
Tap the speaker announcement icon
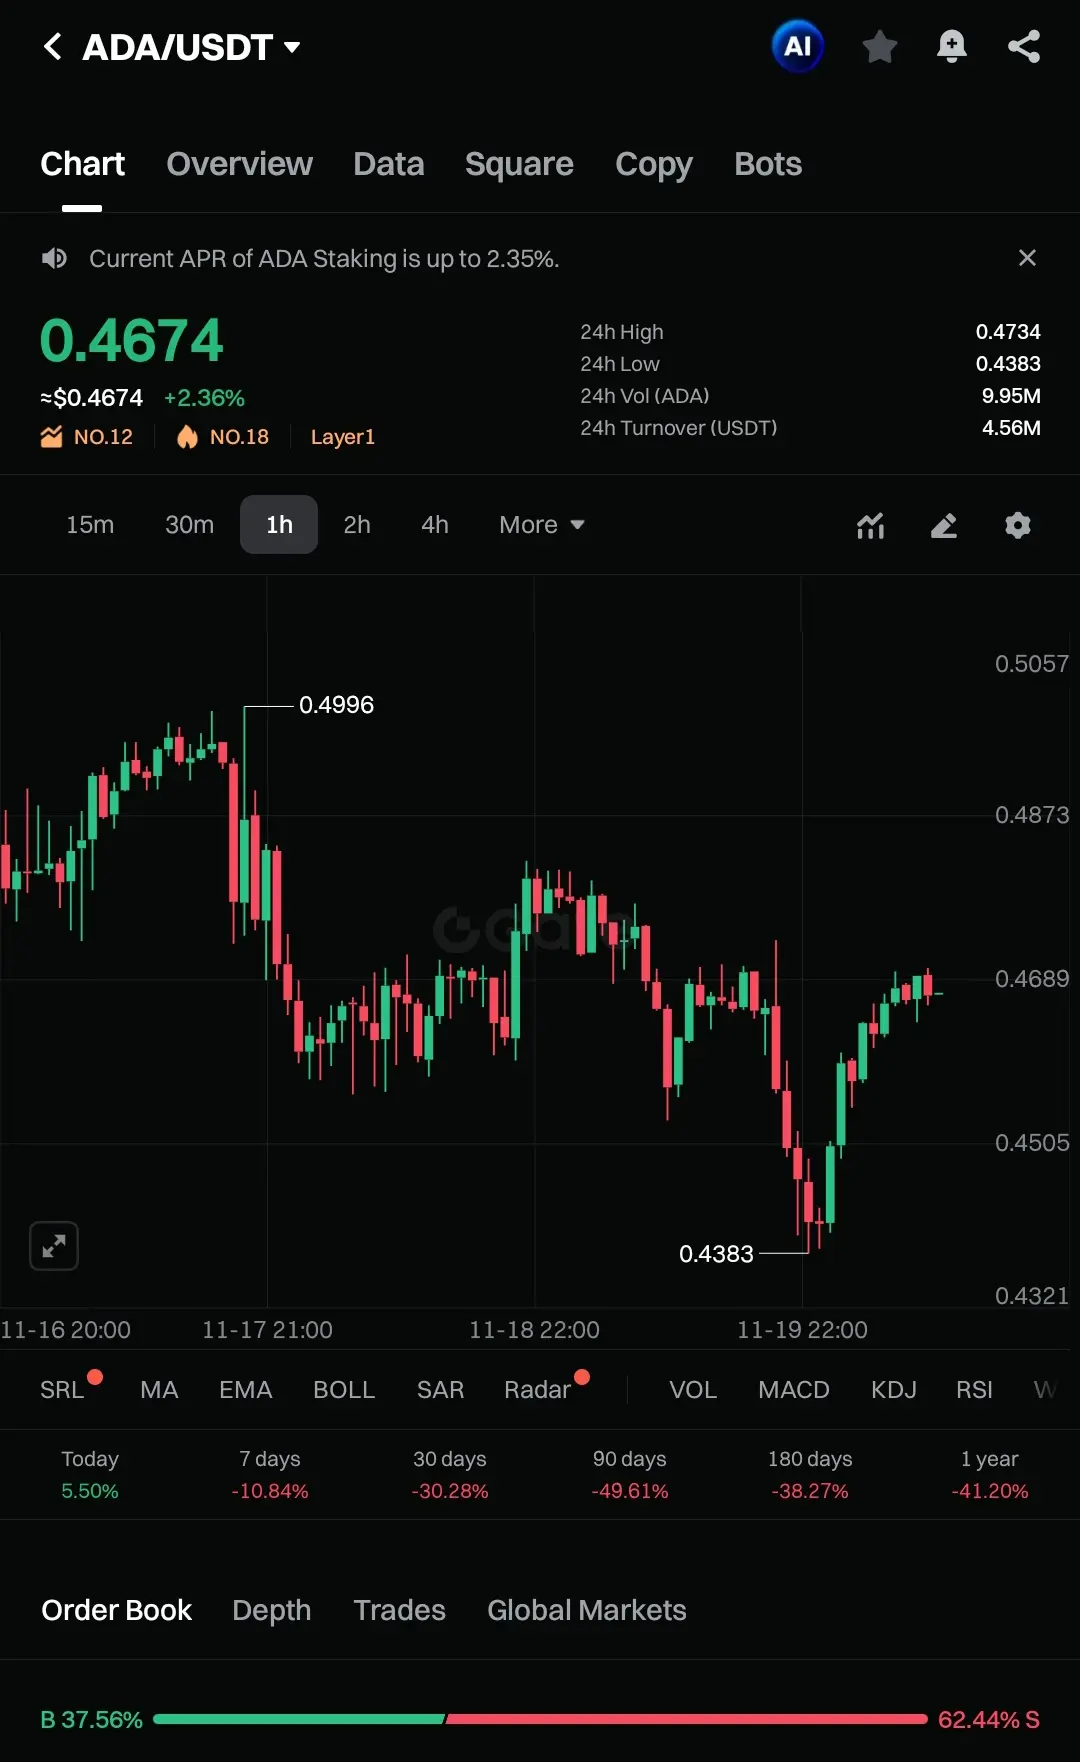tap(54, 259)
